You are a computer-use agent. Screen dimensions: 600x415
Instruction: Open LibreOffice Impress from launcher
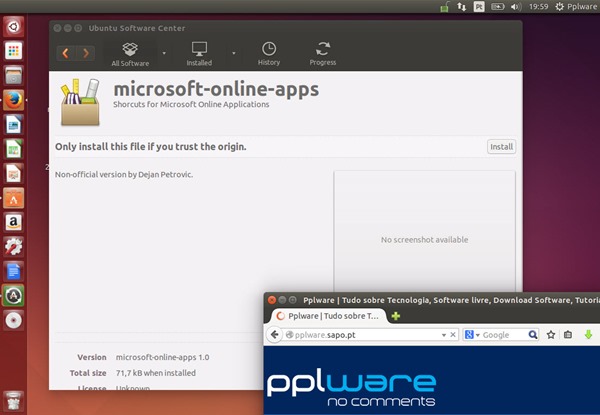[13, 173]
